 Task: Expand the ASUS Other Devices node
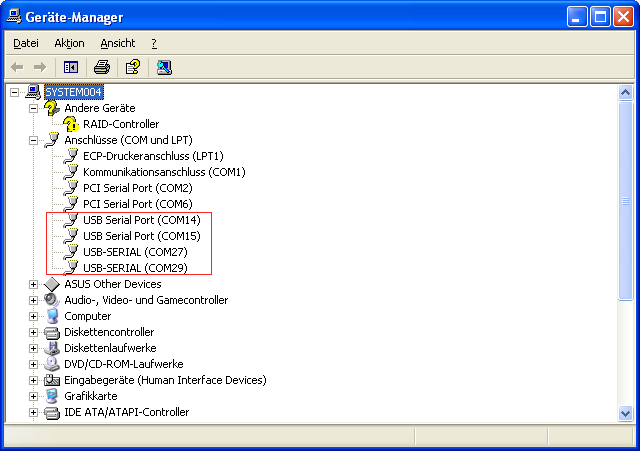click(33, 284)
